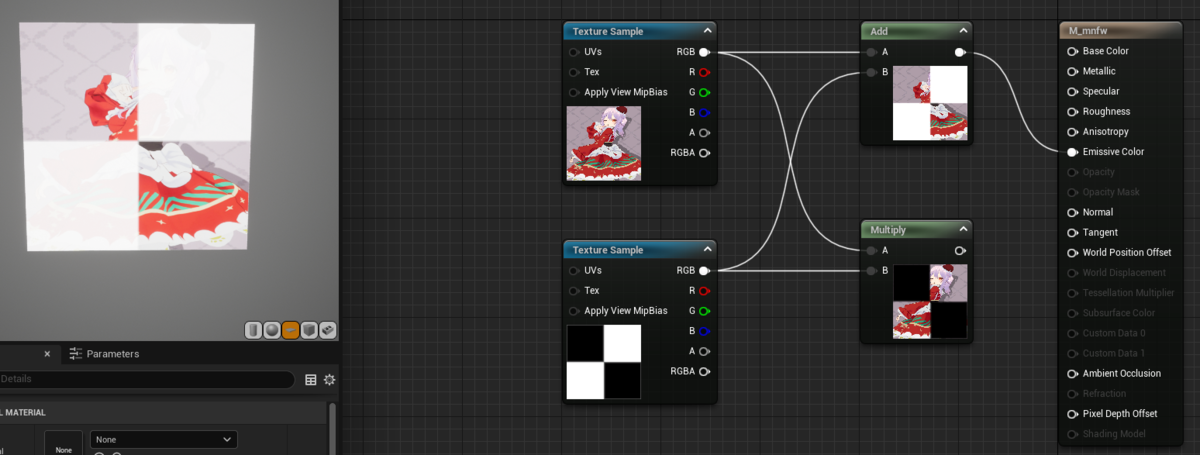Click UVs input pin of checkerboard Texture Sample
Viewport: 1200px width, 455px height.
(x=574, y=271)
